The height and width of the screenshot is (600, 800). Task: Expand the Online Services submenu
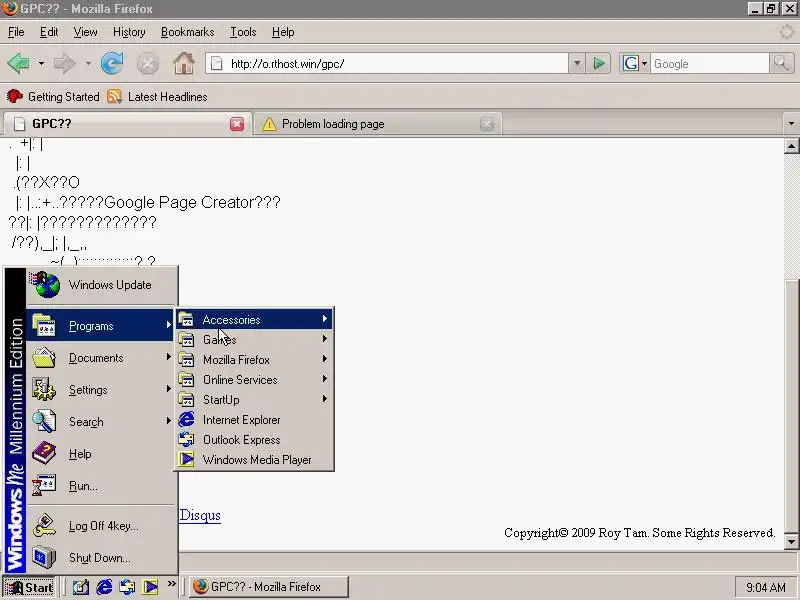click(x=255, y=380)
